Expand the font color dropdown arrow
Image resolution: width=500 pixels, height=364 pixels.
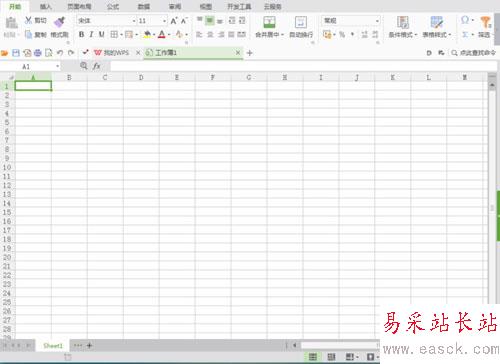tap(169, 34)
